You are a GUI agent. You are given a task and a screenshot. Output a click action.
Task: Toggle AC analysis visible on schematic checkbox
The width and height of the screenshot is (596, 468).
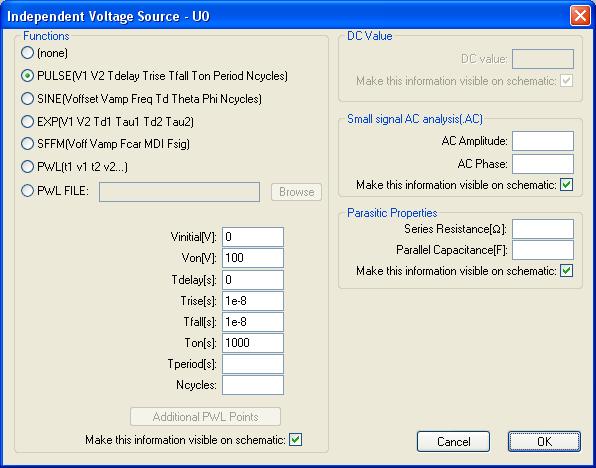click(566, 185)
